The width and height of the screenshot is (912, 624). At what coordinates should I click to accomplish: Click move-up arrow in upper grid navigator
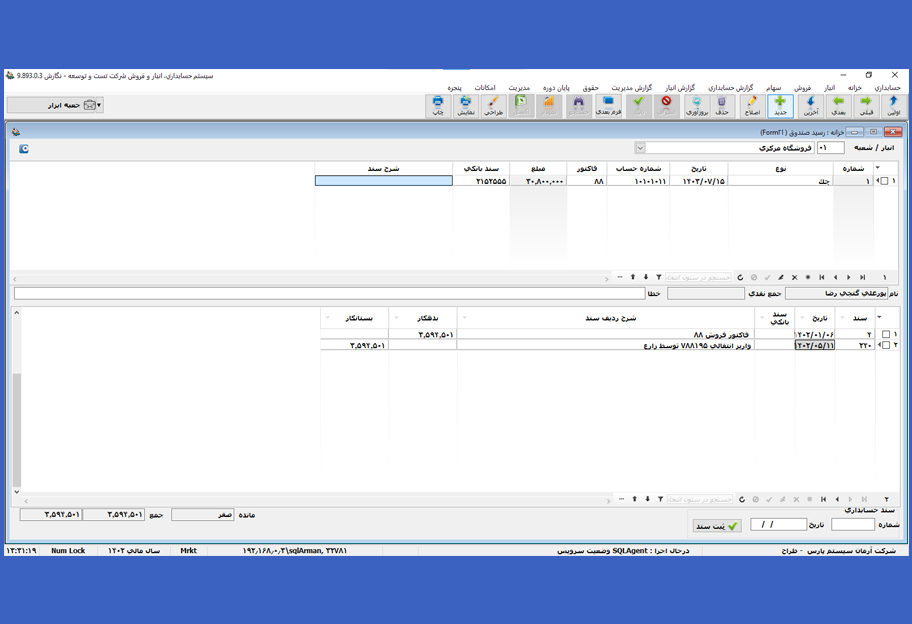tap(633, 277)
